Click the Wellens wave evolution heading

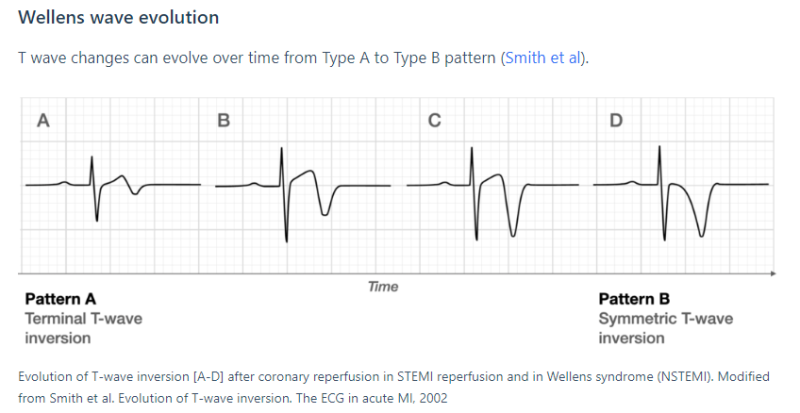119,18
